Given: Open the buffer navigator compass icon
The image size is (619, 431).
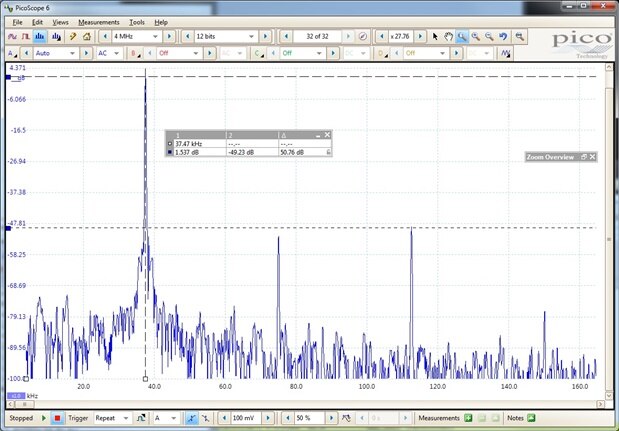Looking at the screenshot, I should tap(363, 36).
